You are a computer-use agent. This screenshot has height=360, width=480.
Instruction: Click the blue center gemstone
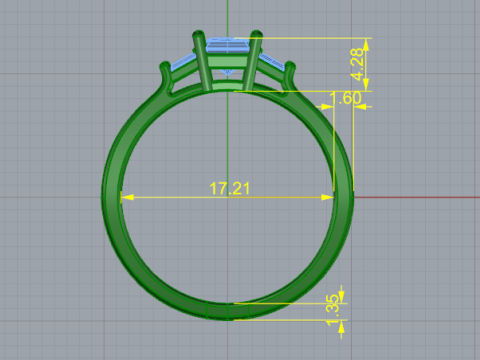pyautogui.click(x=228, y=46)
